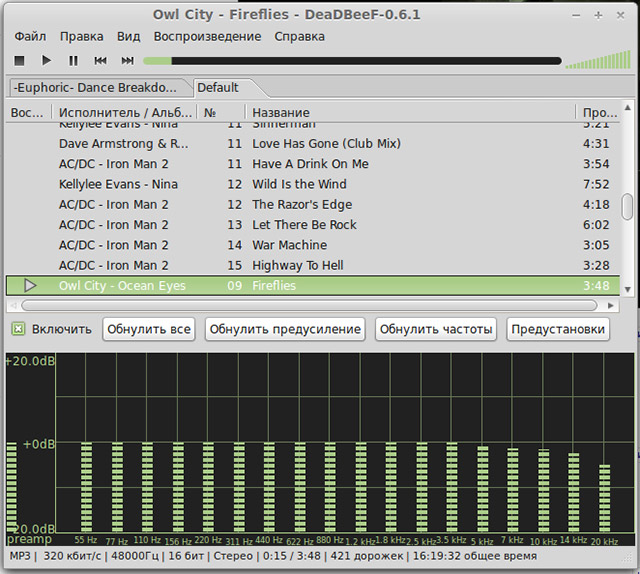Click the Dave Armstrong & R... artist cell
Image resolution: width=640 pixels, height=574 pixels.
point(124,144)
